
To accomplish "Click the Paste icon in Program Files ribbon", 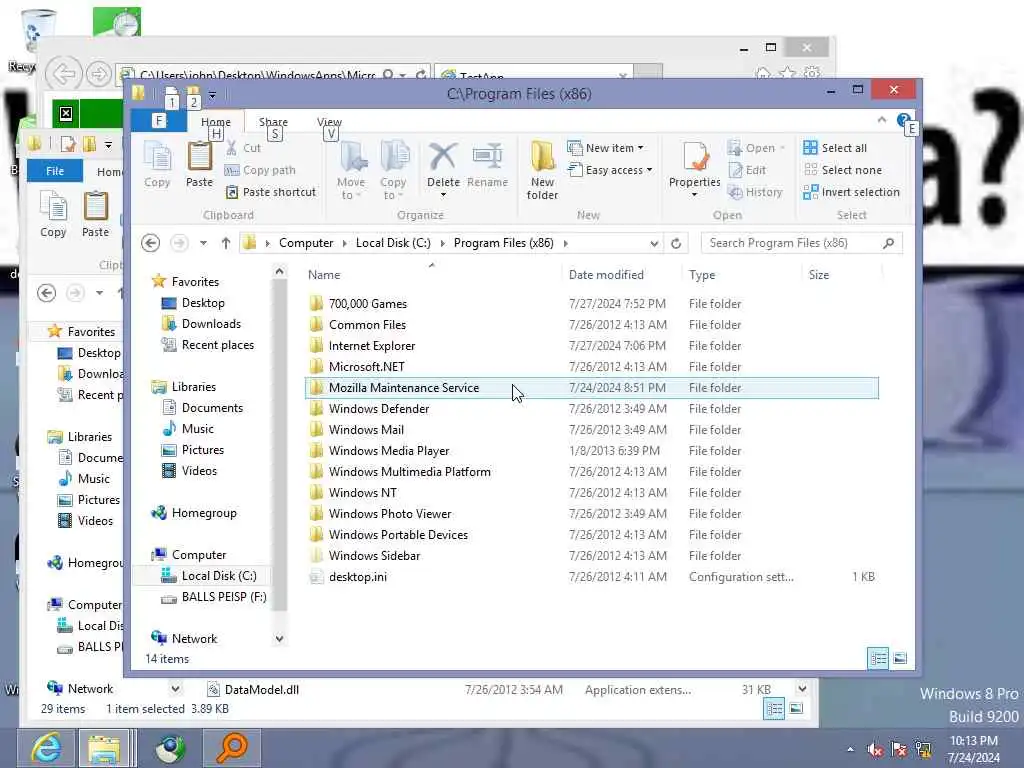I will tap(199, 158).
